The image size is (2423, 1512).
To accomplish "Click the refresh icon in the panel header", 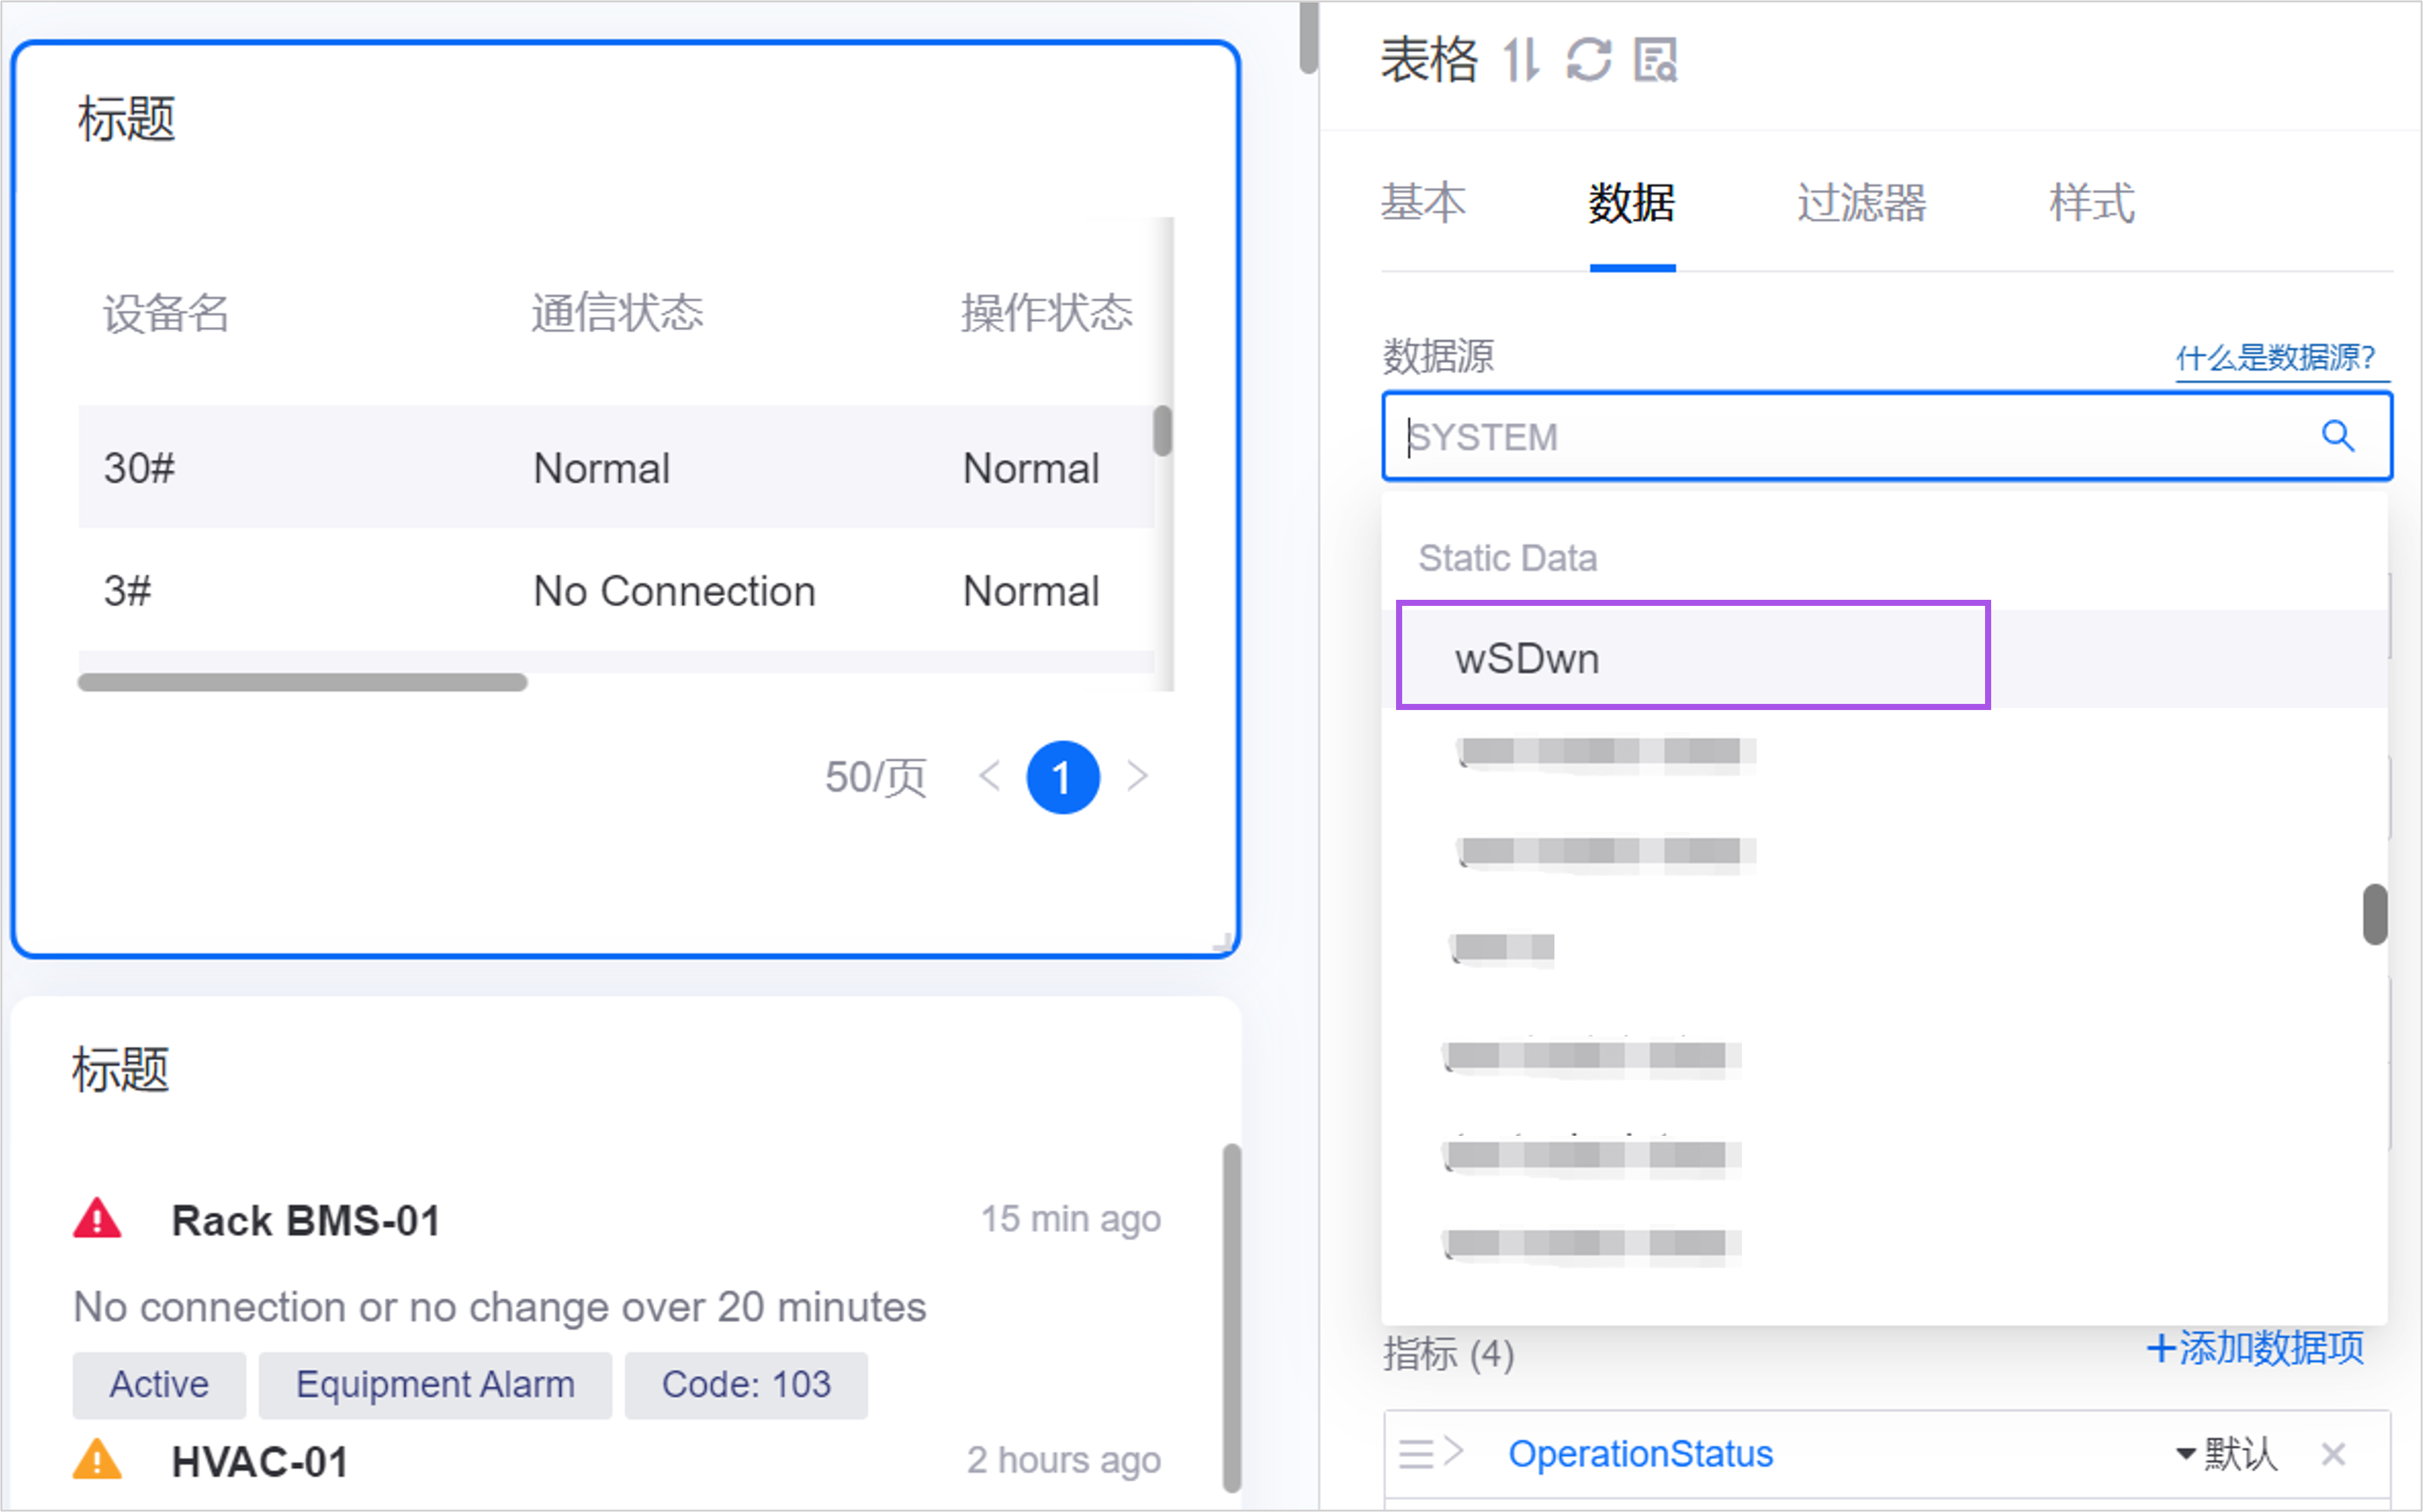I will 1588,60.
